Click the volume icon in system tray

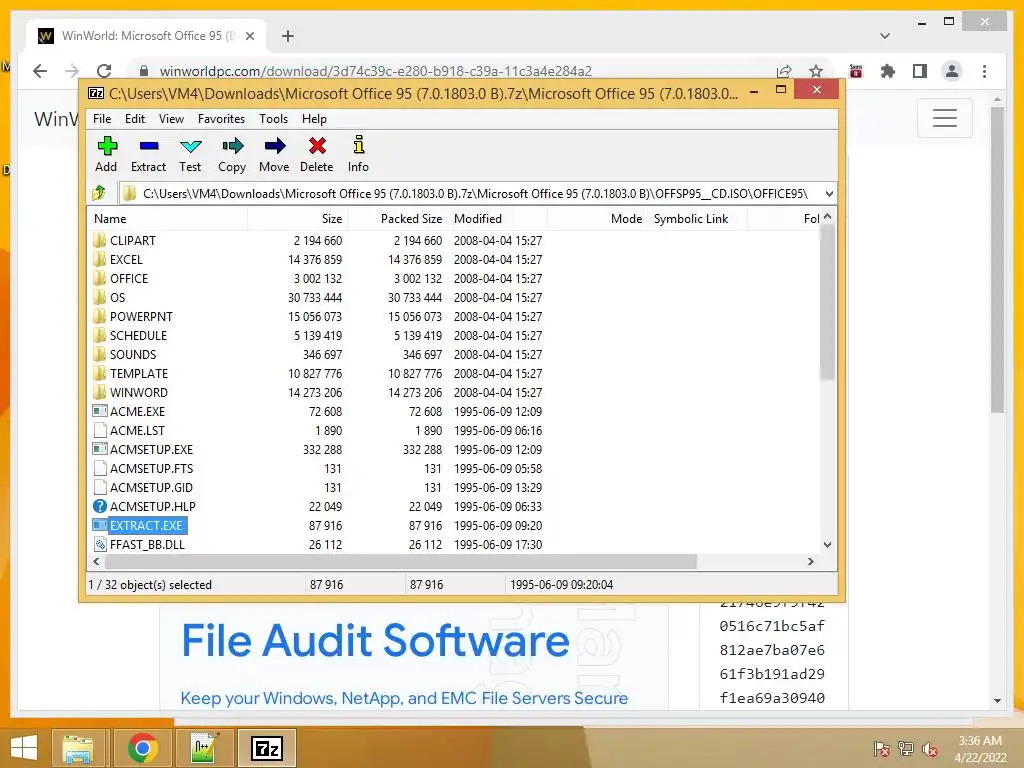click(x=929, y=749)
